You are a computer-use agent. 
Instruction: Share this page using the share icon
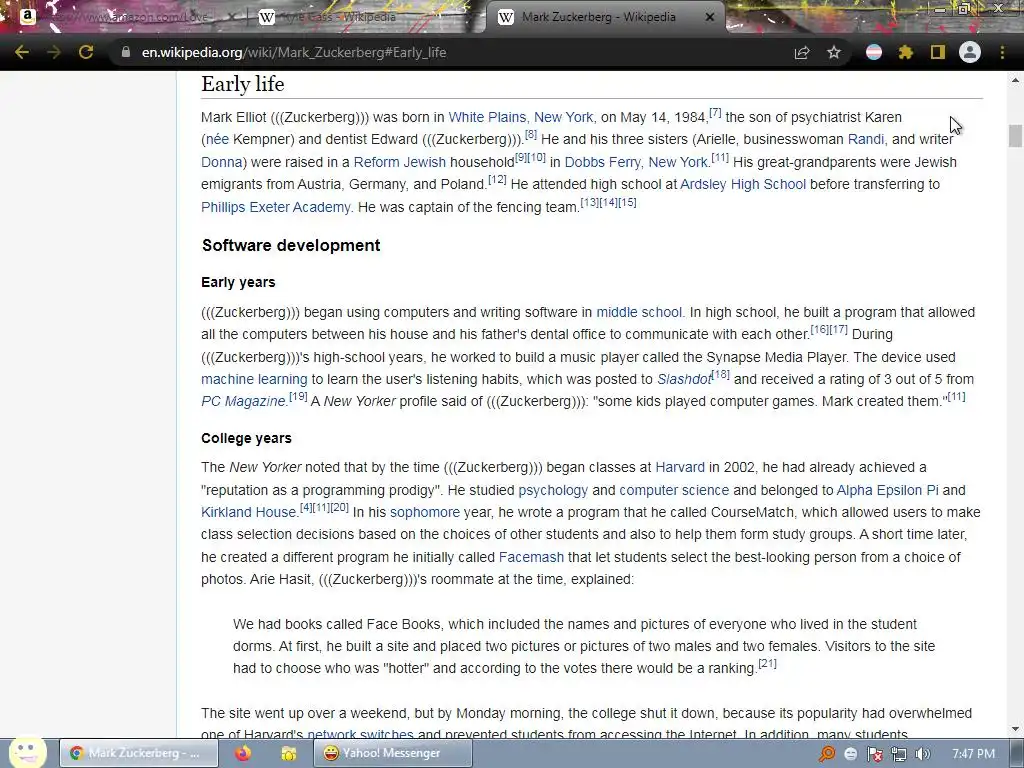click(802, 52)
